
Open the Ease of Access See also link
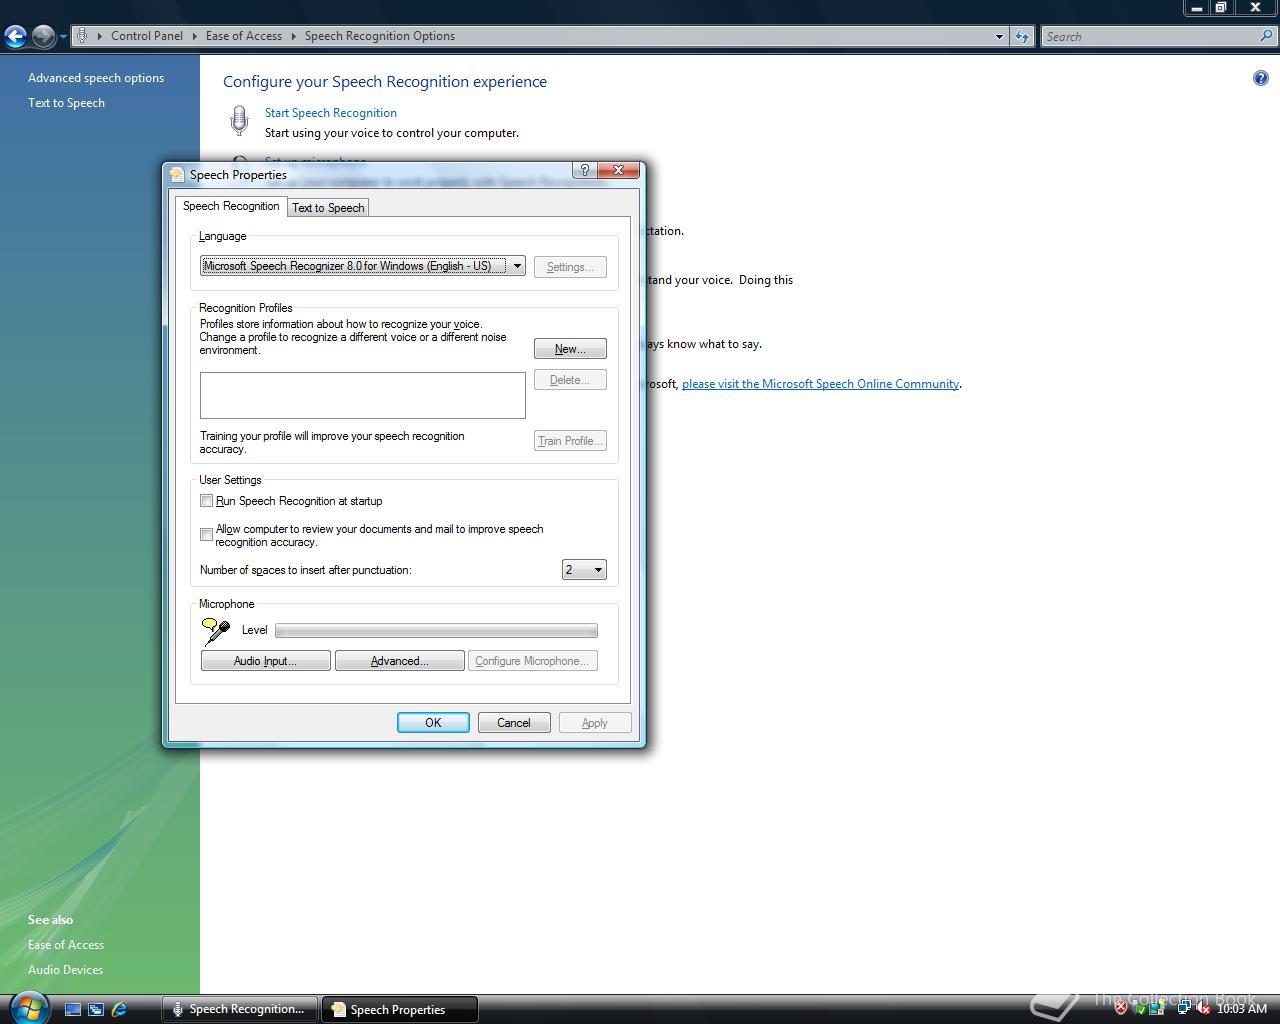pos(66,945)
